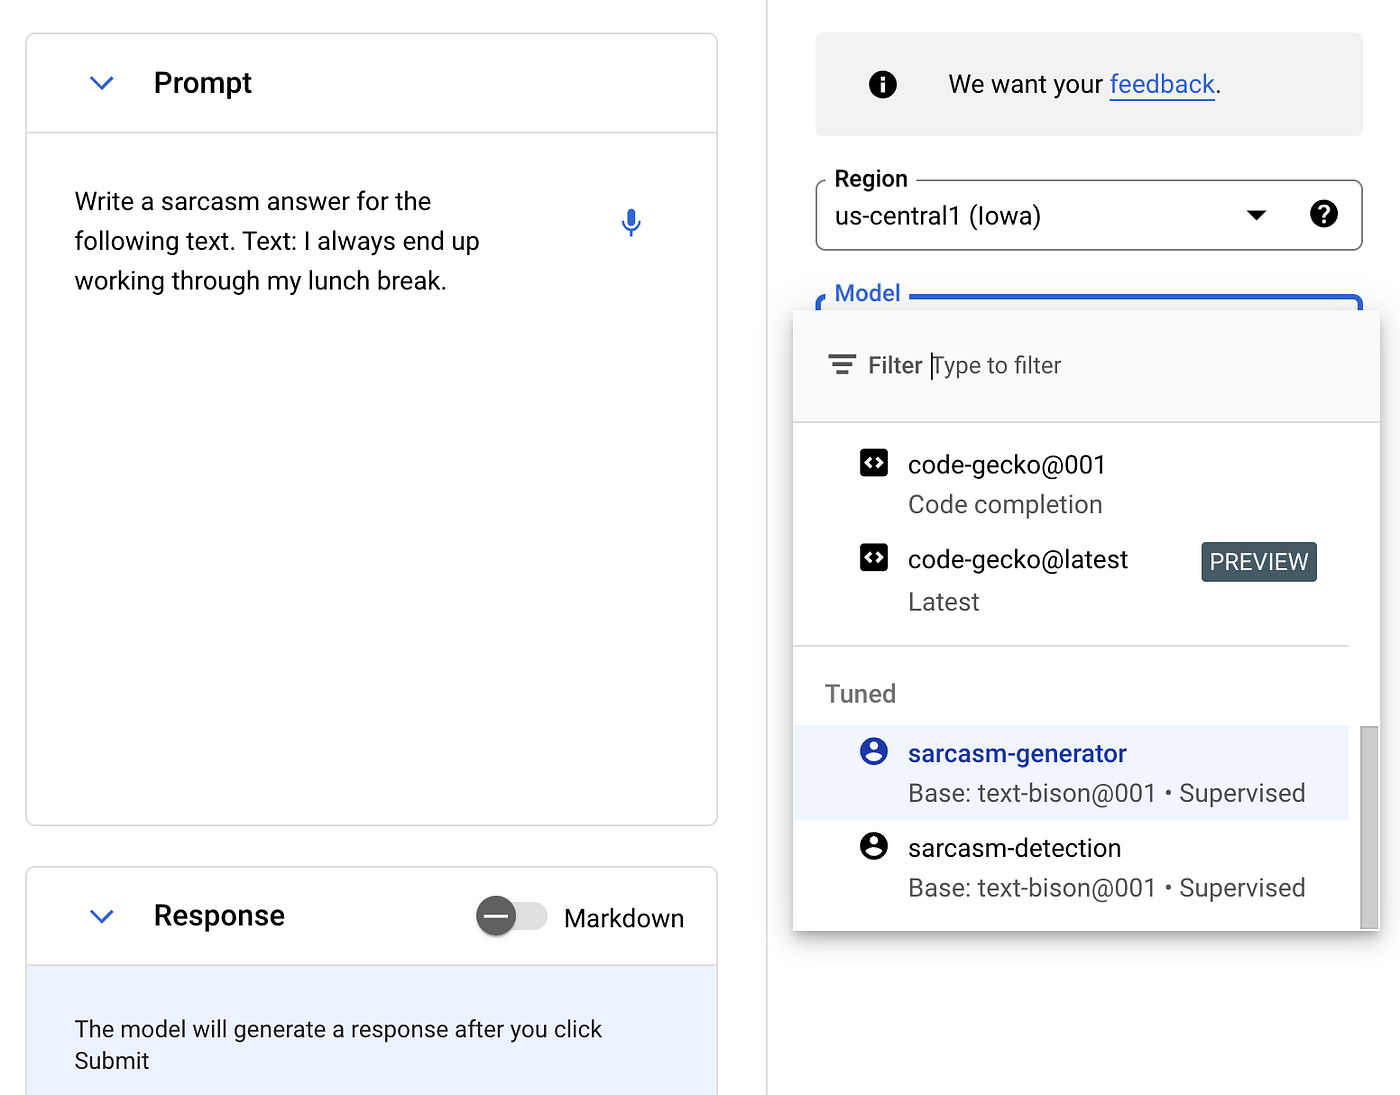Click the person icon beside sarcasm-generator
1400x1095 pixels.
(874, 751)
